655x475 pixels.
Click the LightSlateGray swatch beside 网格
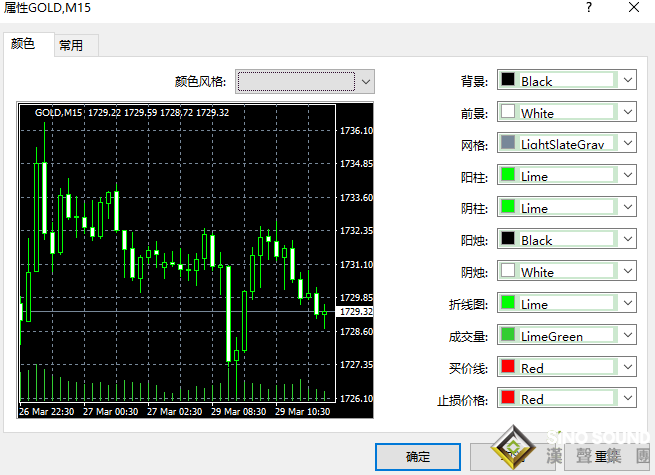[508, 142]
